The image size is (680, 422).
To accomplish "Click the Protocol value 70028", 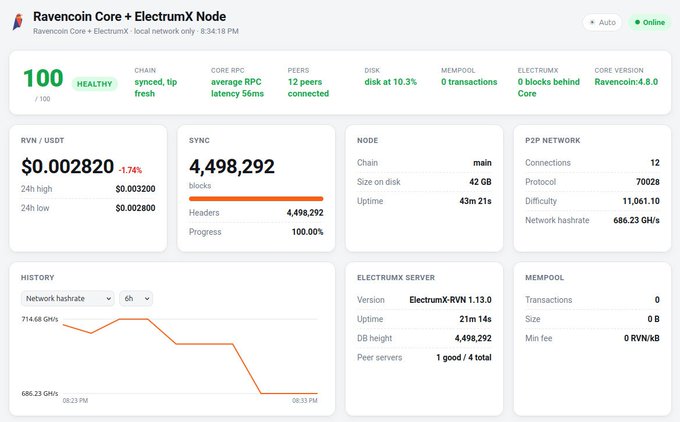I will click(x=648, y=182).
